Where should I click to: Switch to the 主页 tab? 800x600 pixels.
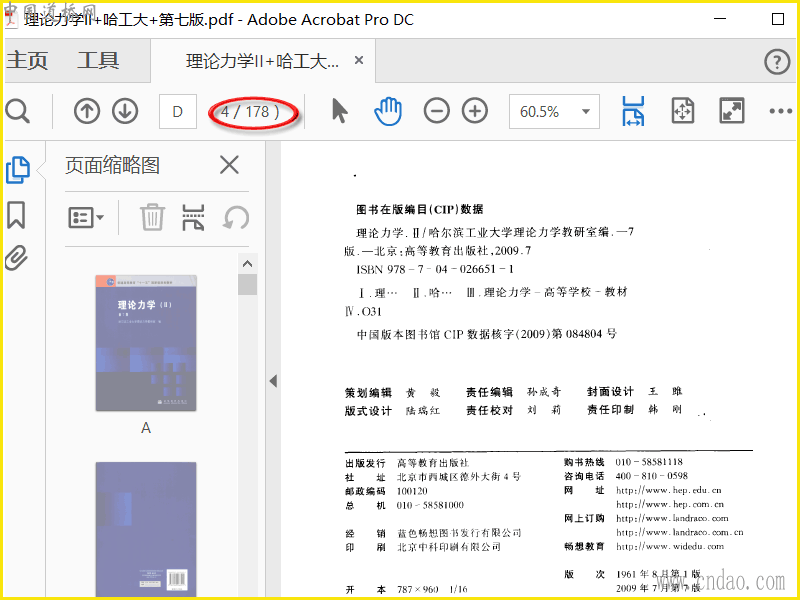tap(28, 61)
